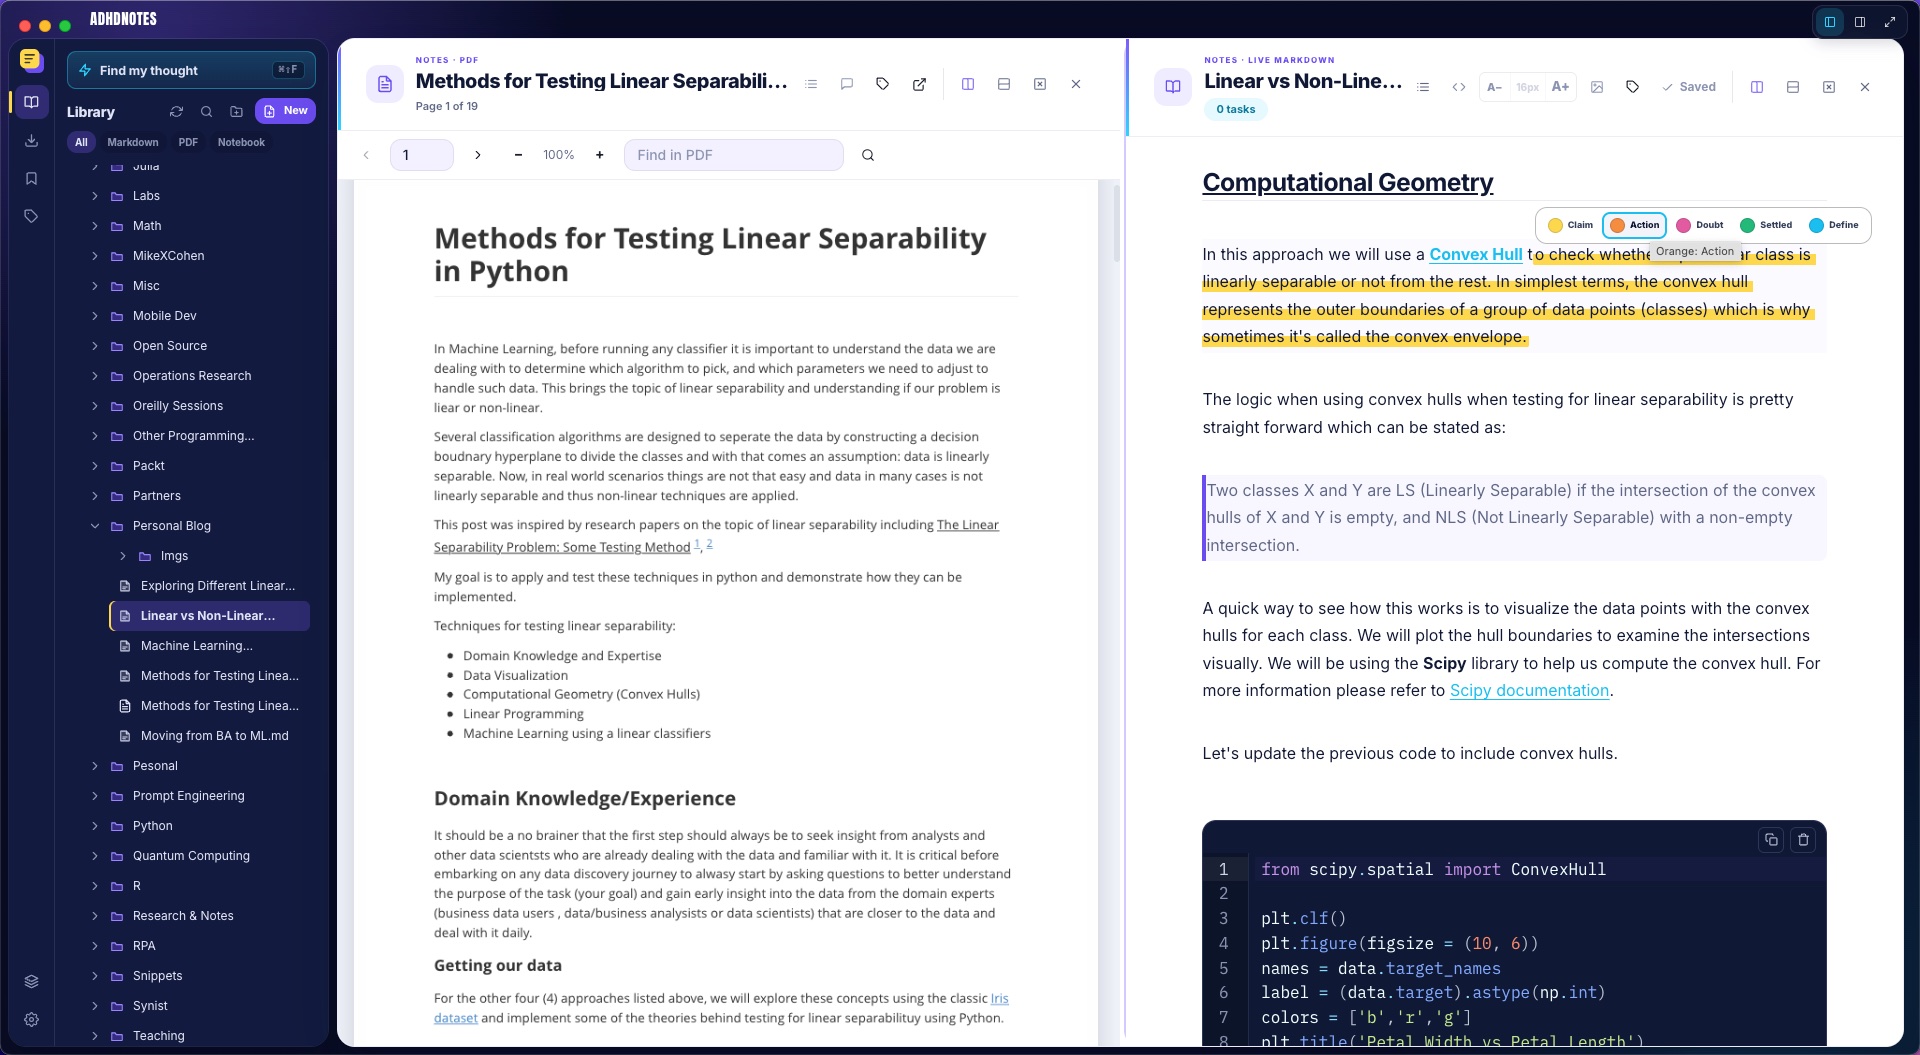
Task: Split markdown pane vertically
Action: coord(1757,87)
